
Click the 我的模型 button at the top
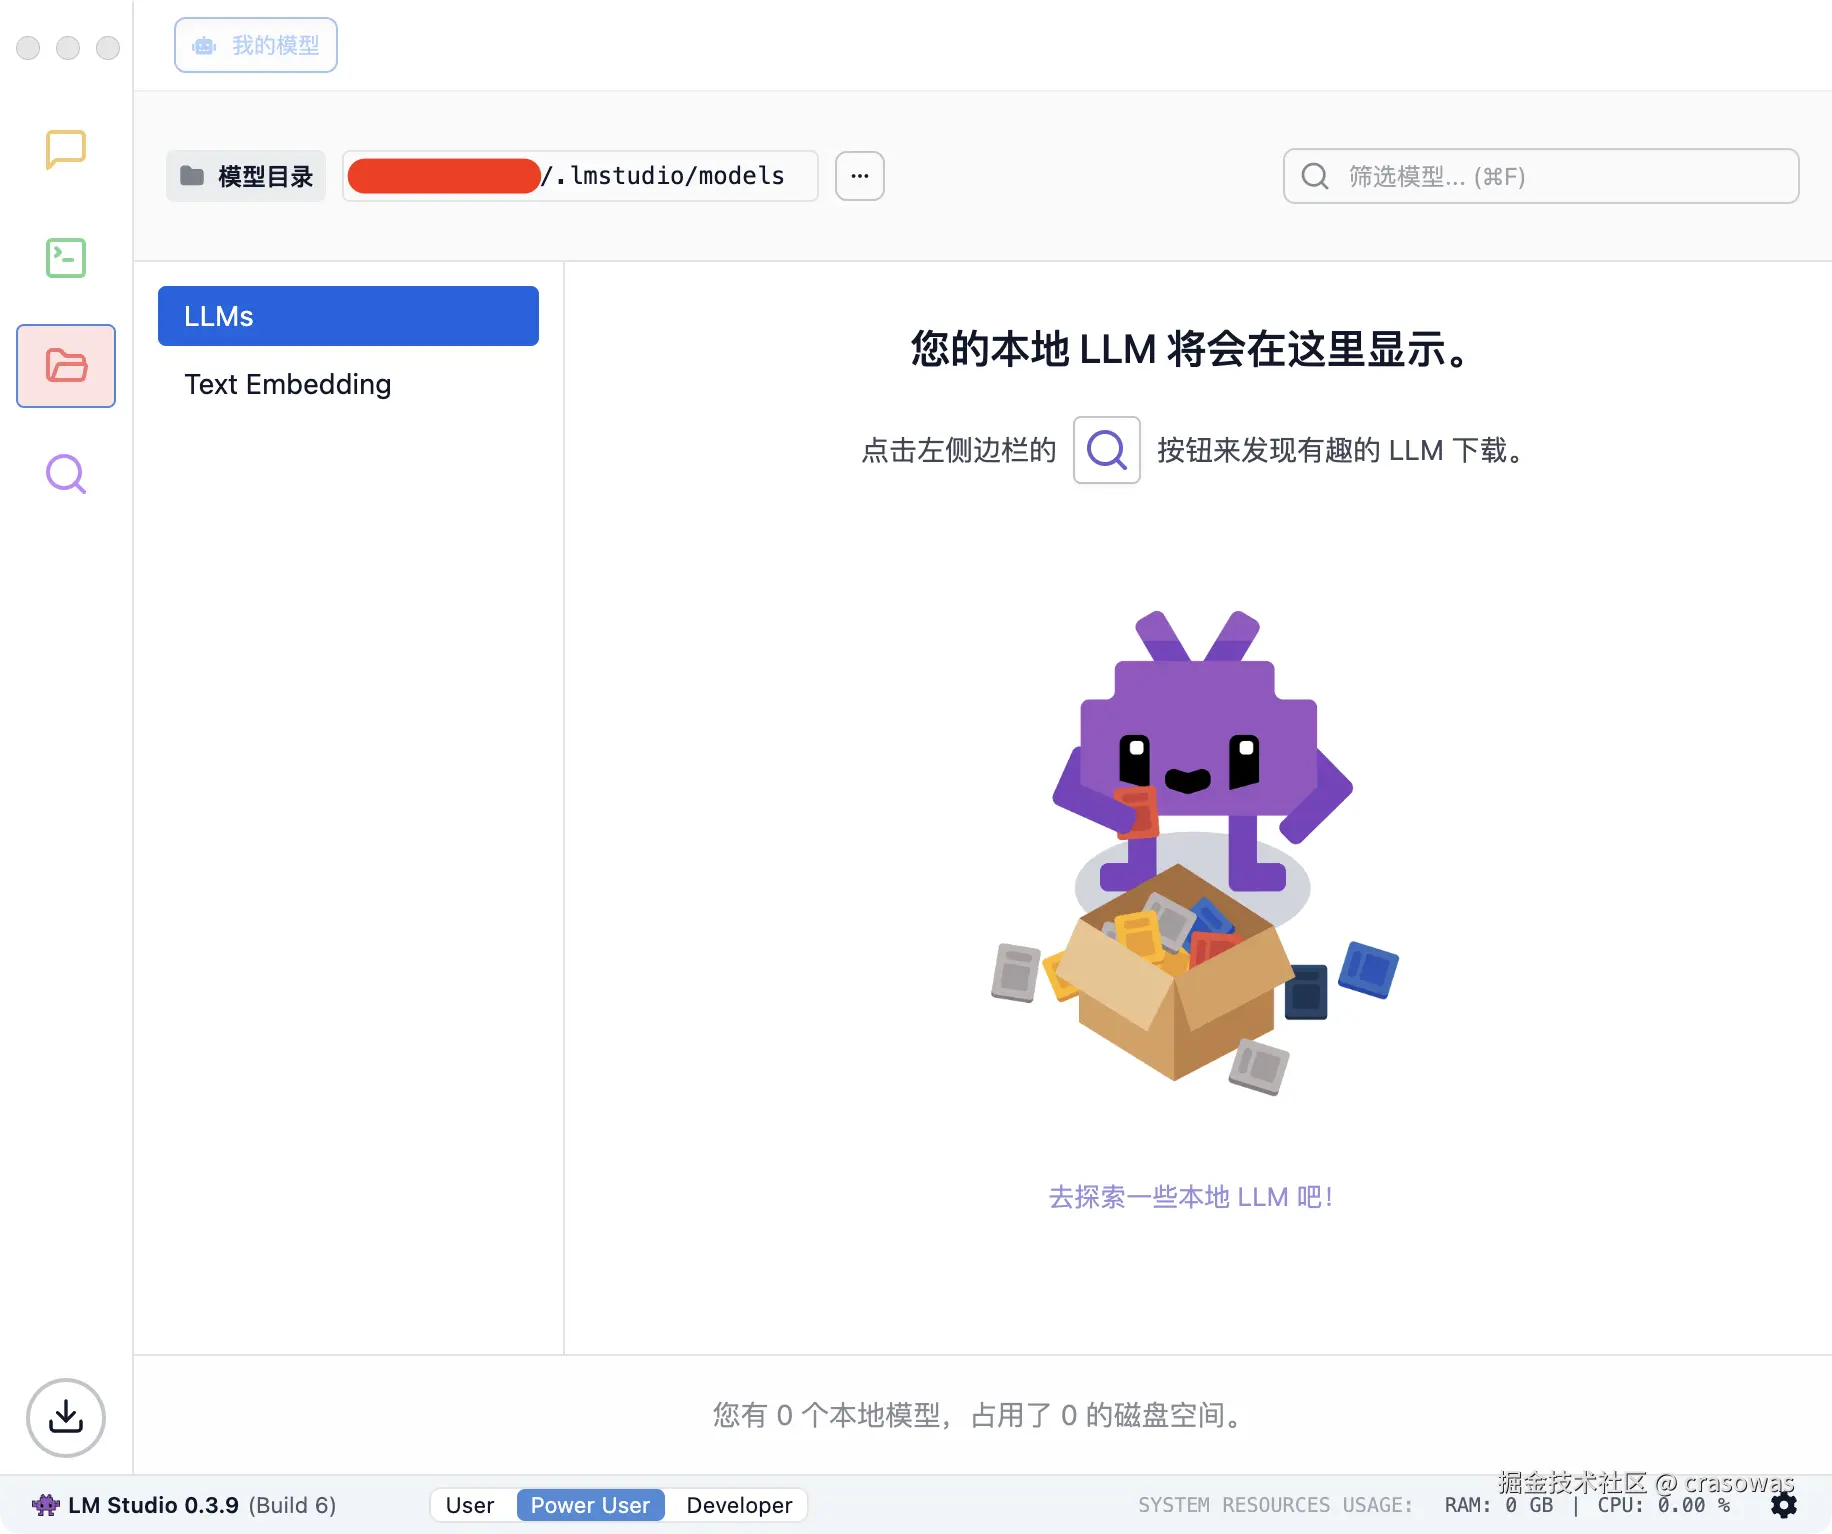[255, 45]
